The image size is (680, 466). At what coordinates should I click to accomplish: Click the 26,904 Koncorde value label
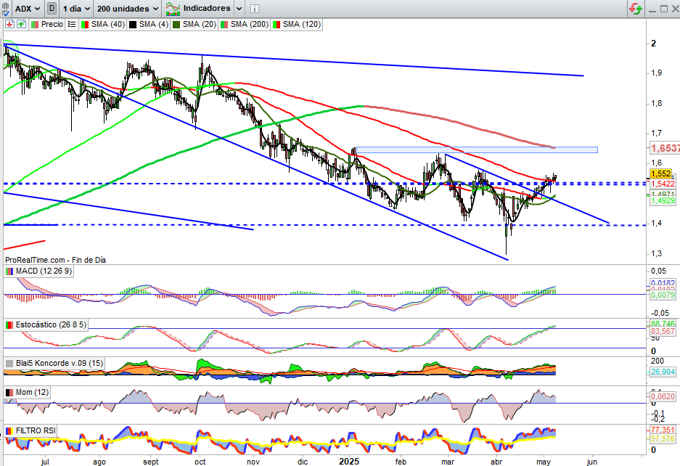tap(662, 372)
